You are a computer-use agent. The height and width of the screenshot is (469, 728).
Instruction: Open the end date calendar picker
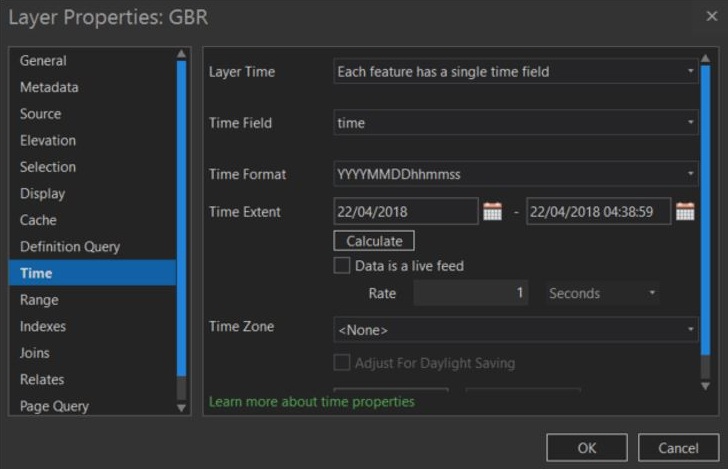(685, 211)
